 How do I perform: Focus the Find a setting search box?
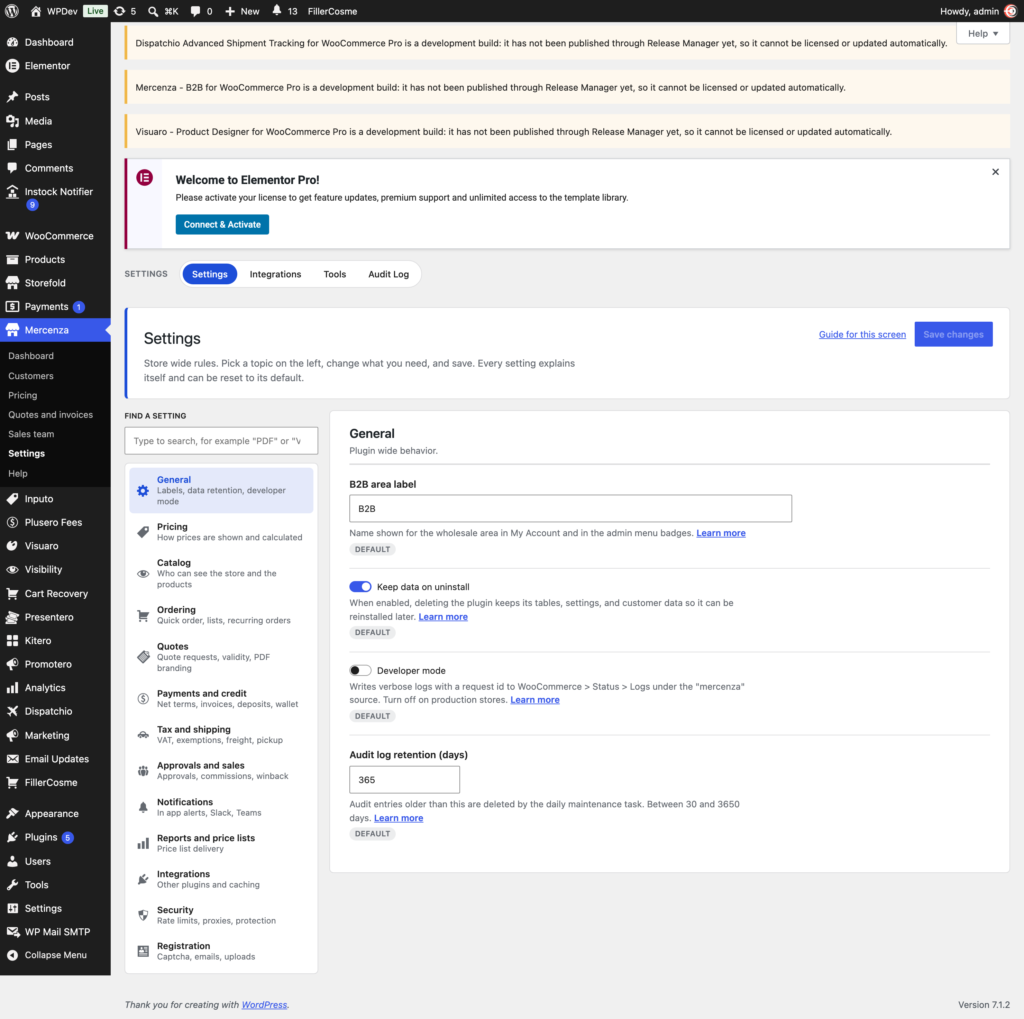[x=221, y=441]
